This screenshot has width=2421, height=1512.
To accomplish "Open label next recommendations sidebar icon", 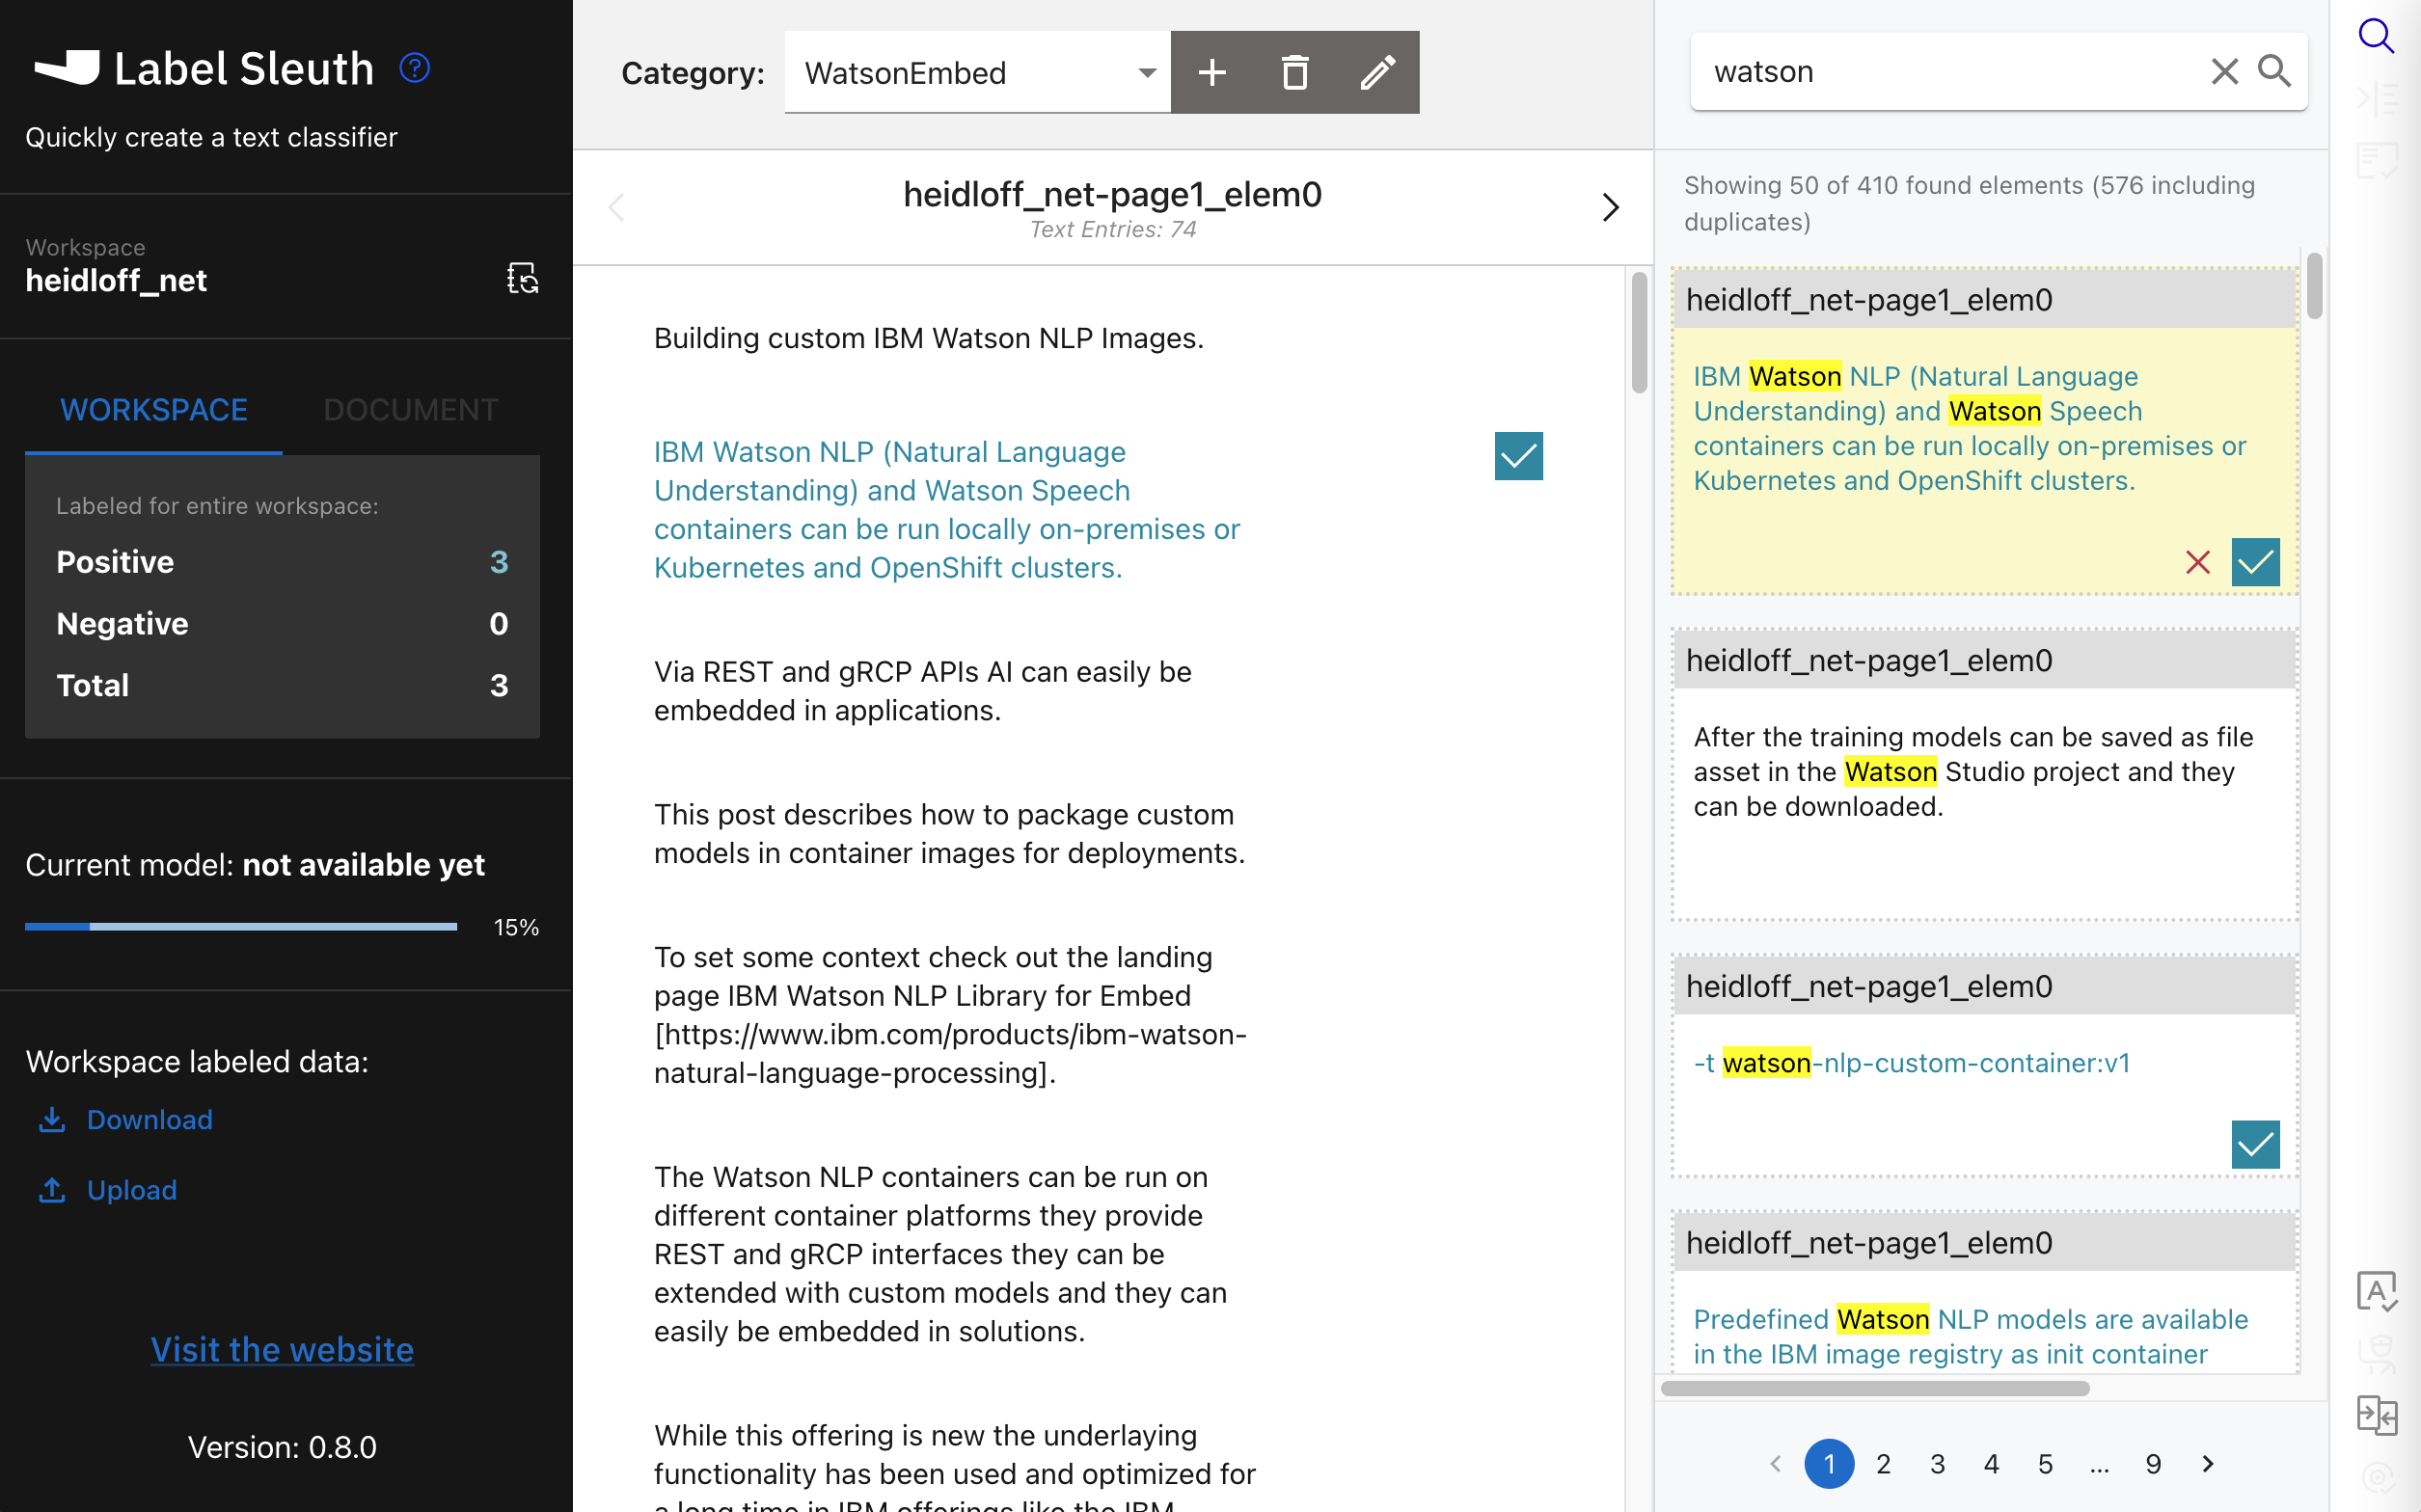I will [x=2376, y=98].
